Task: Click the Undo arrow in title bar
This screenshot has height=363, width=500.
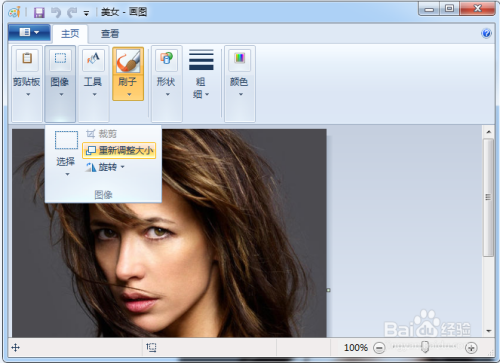Action: [56, 13]
